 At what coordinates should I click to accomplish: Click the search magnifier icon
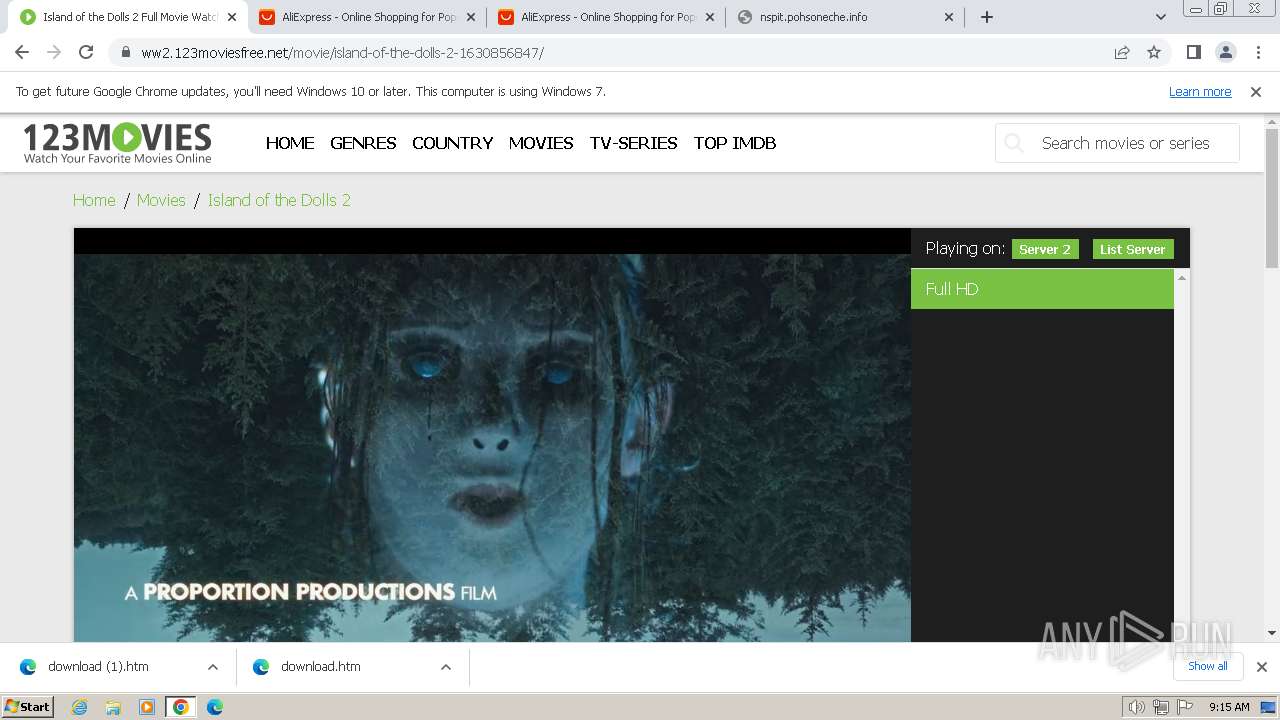coord(1014,143)
